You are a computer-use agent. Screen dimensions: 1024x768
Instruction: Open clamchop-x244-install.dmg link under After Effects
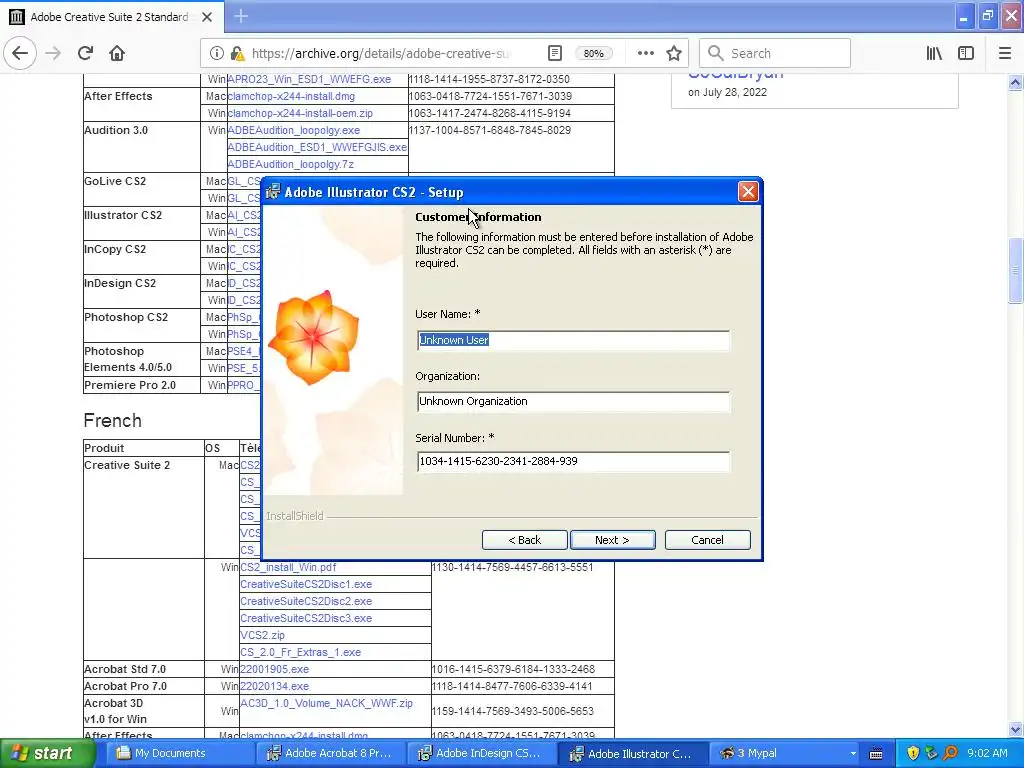tap(291, 96)
